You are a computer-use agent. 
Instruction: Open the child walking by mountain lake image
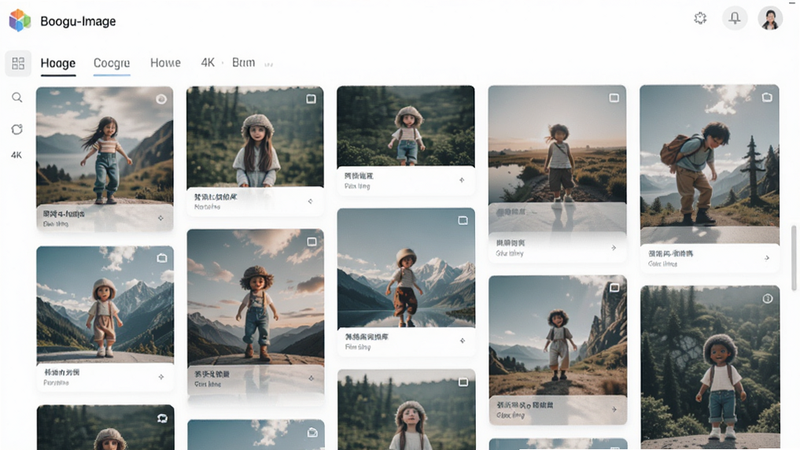click(x=406, y=268)
